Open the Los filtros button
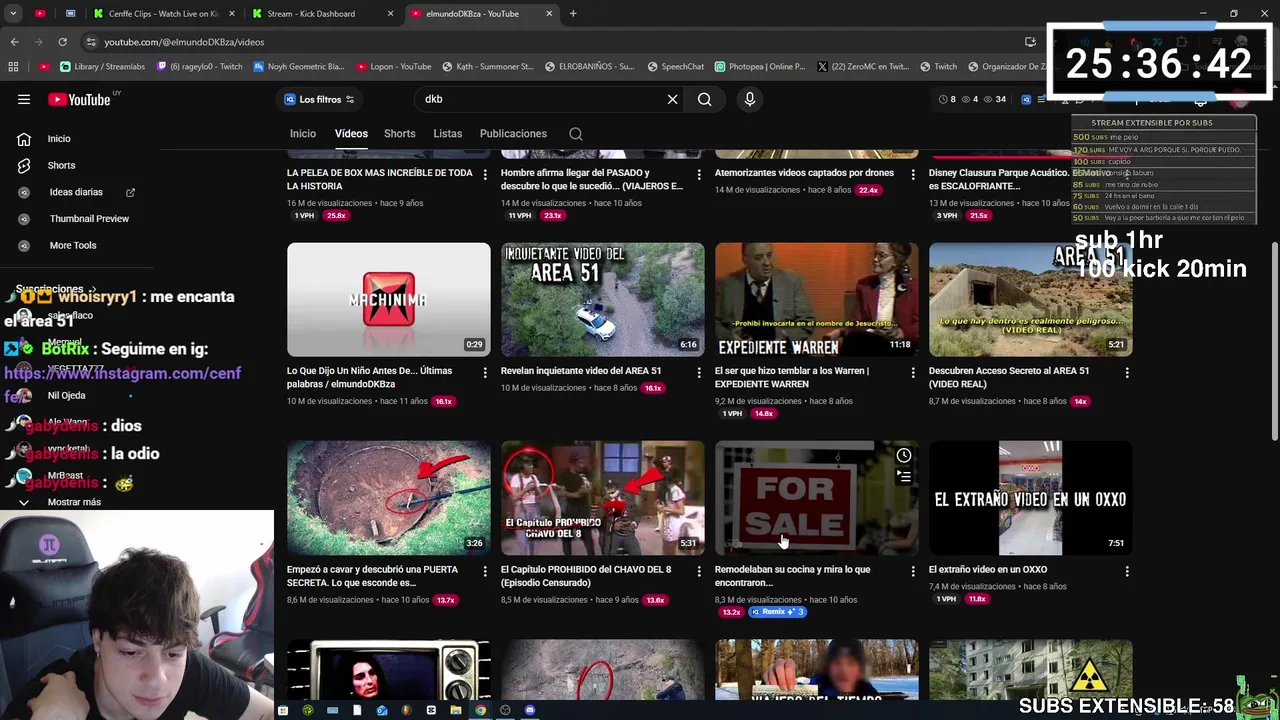This screenshot has width=1280, height=720. click(x=319, y=99)
